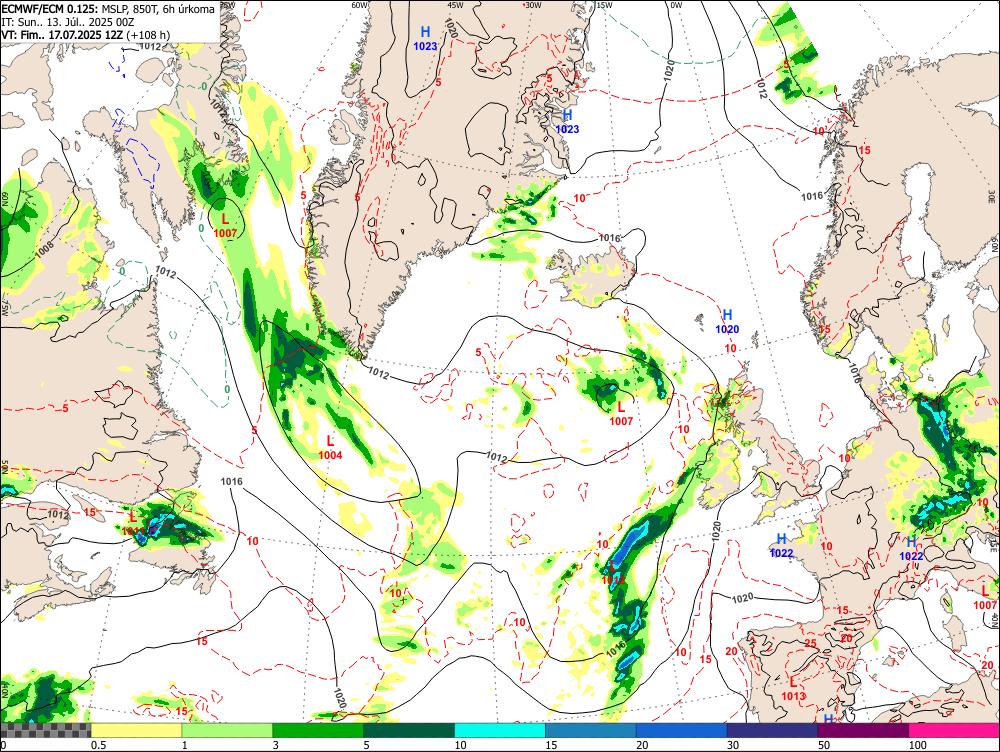Click the medium green 3–5 legend block

click(x=318, y=730)
